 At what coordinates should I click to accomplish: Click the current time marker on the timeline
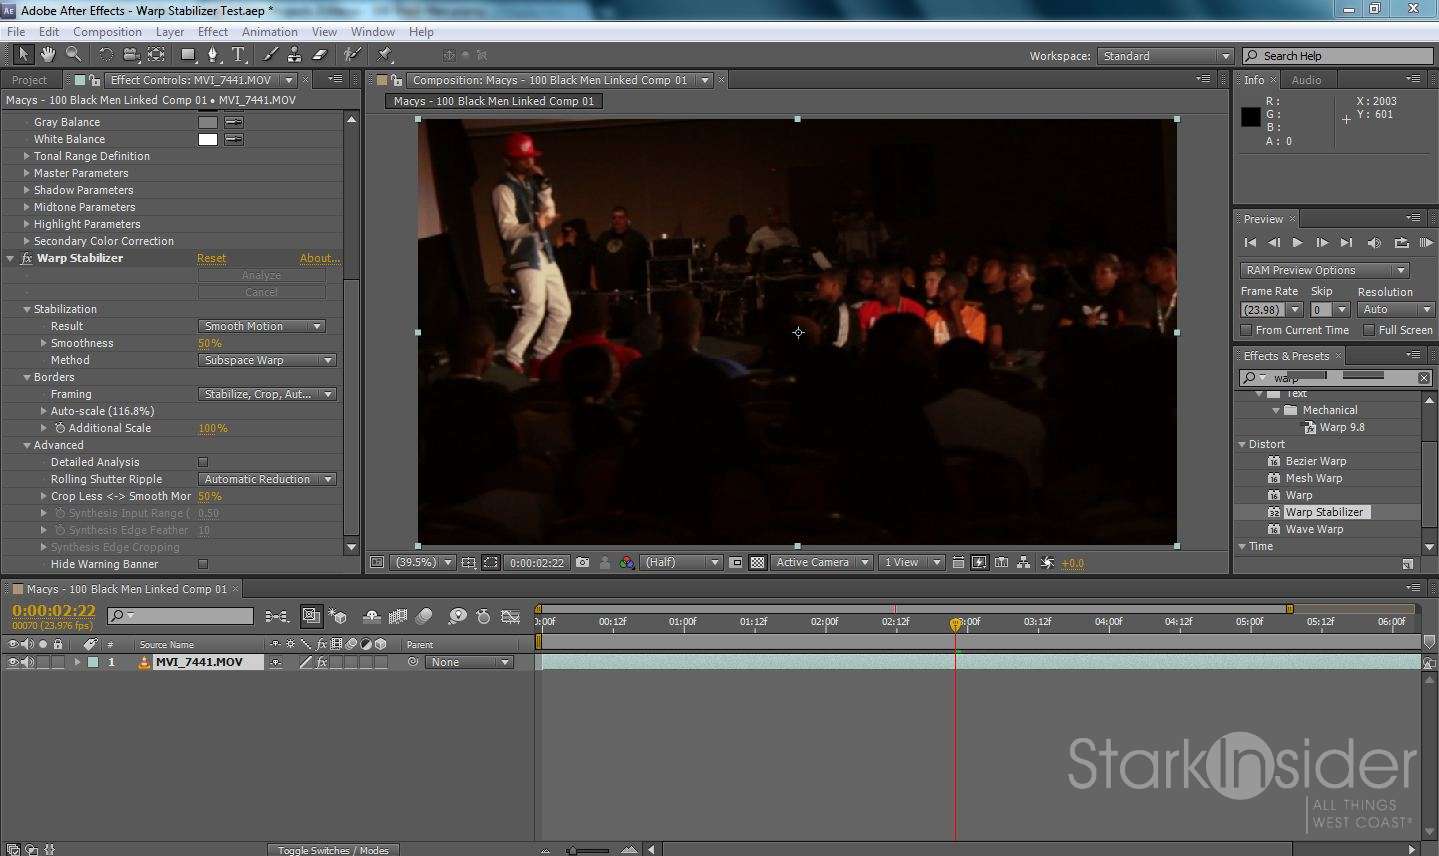coord(956,624)
